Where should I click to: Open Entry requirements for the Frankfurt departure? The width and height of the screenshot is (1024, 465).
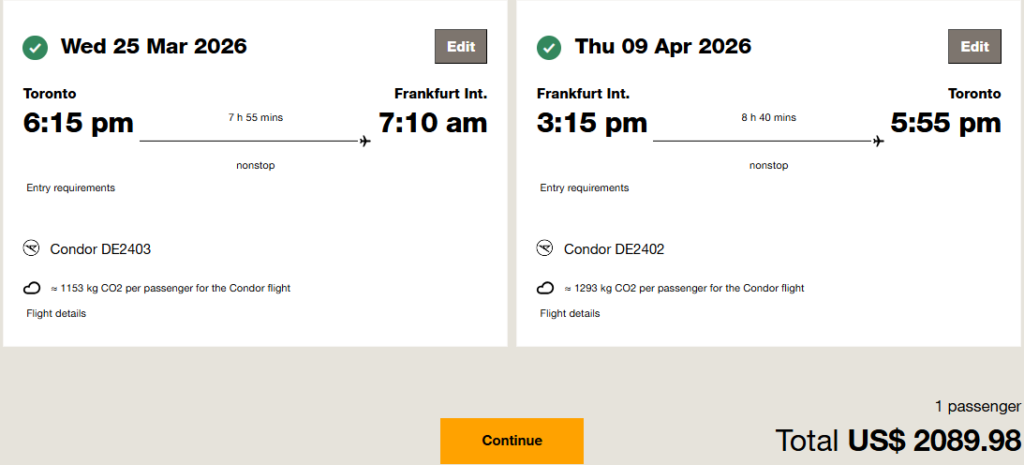pyautogui.click(x=584, y=188)
